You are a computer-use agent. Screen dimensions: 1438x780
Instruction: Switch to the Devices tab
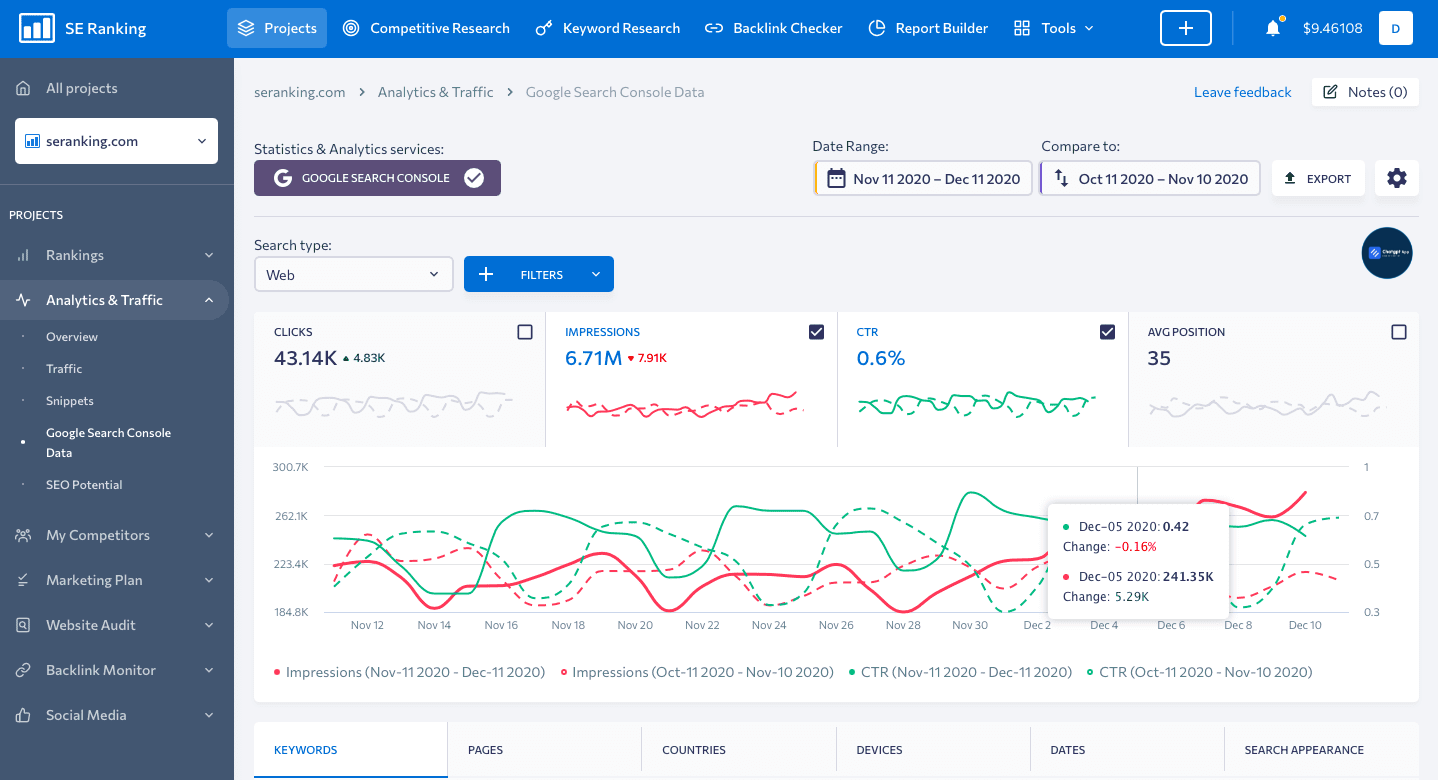pos(933,750)
